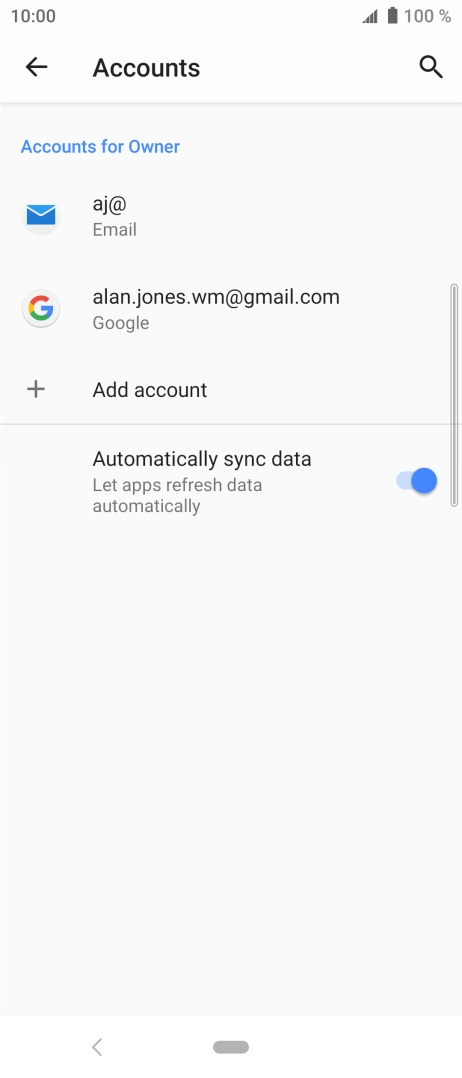Image resolution: width=462 pixels, height=1078 pixels.
Task: Tap the 100 % battery percentage text
Action: click(x=428, y=16)
